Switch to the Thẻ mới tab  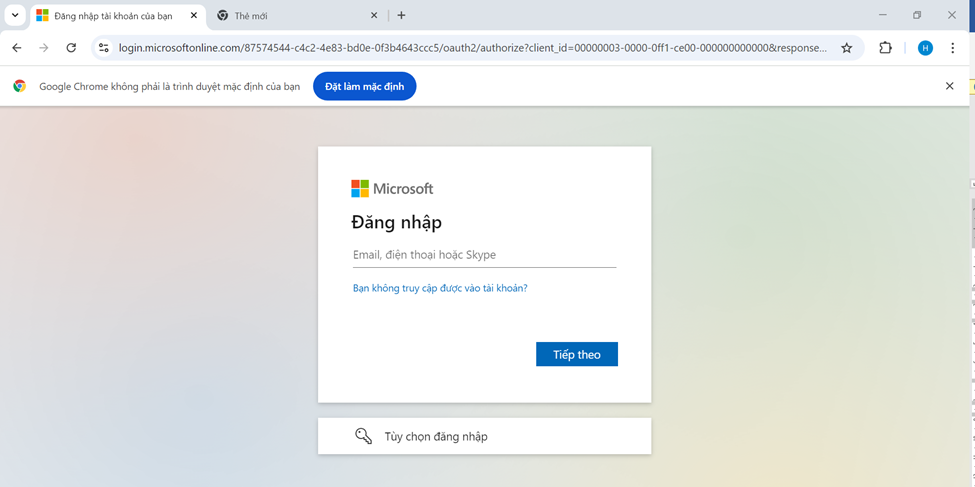290,16
